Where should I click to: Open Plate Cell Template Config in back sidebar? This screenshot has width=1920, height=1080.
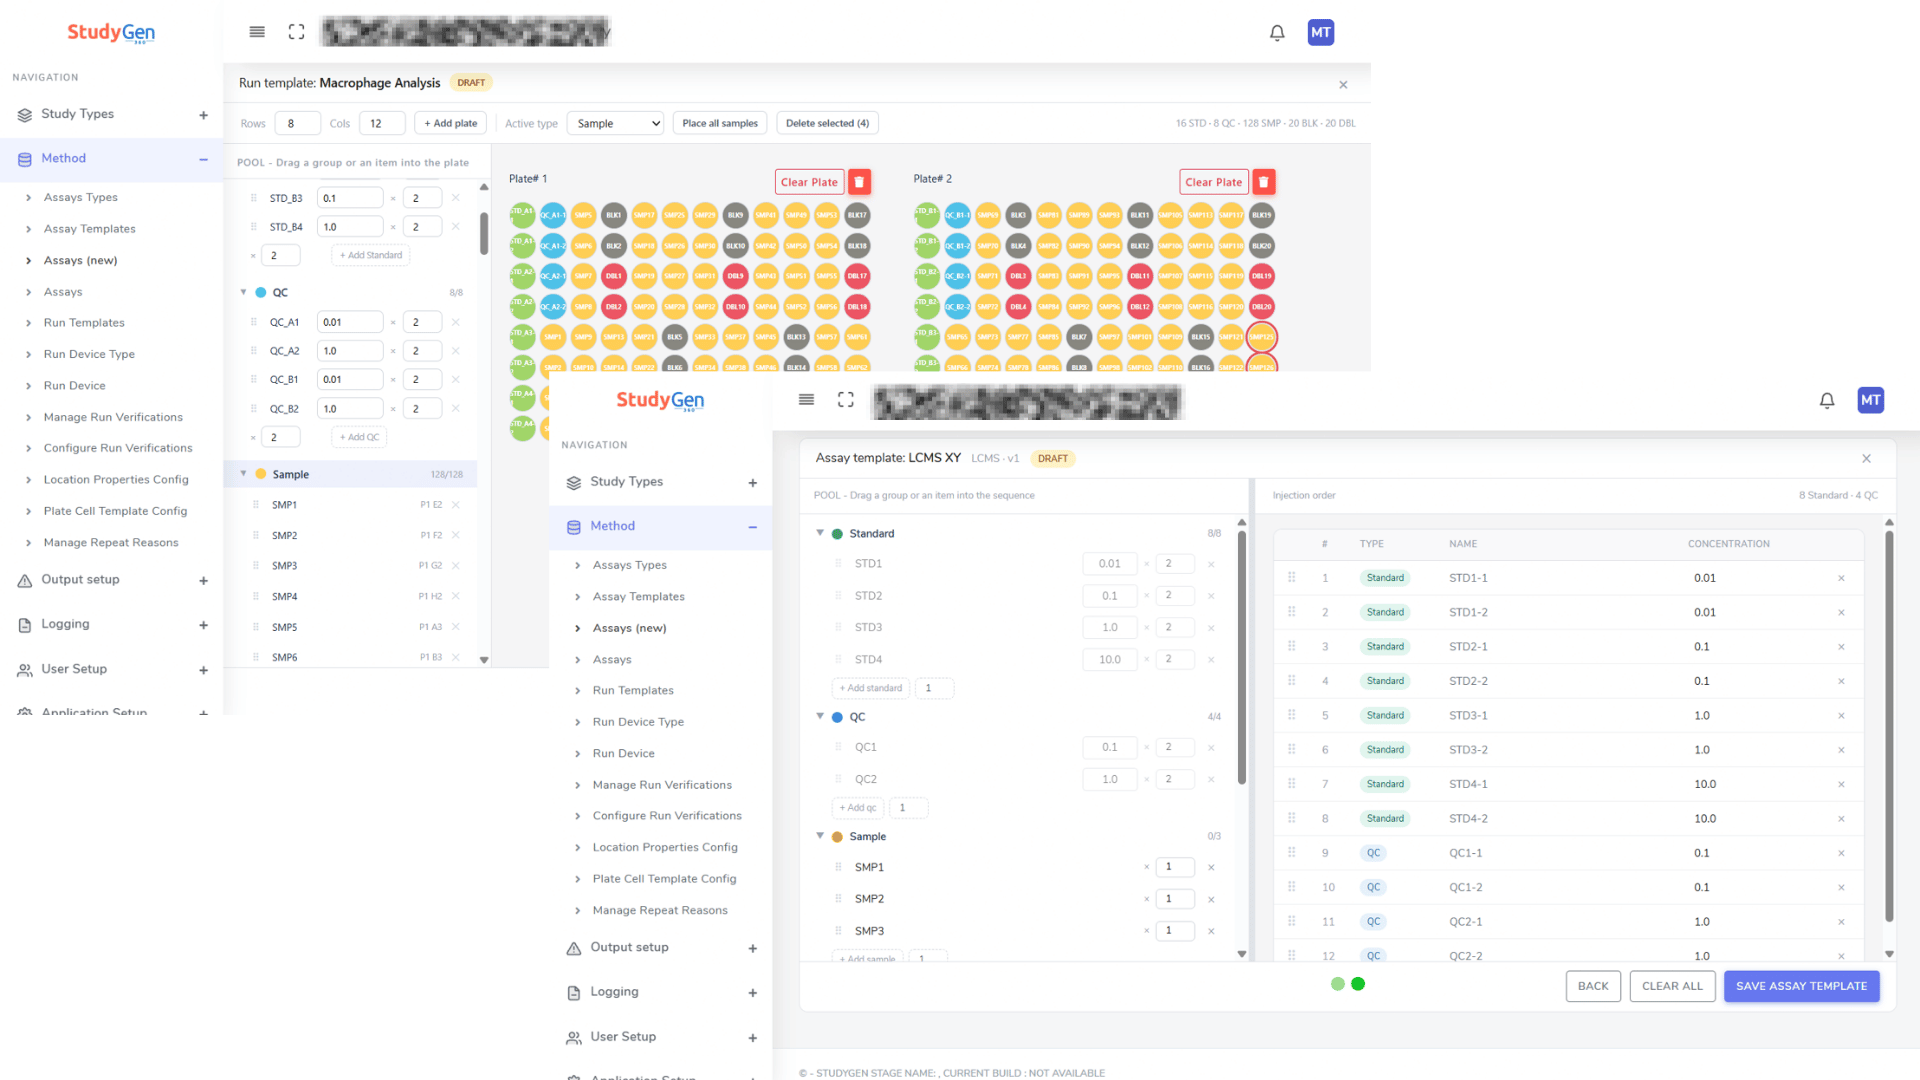pos(115,511)
